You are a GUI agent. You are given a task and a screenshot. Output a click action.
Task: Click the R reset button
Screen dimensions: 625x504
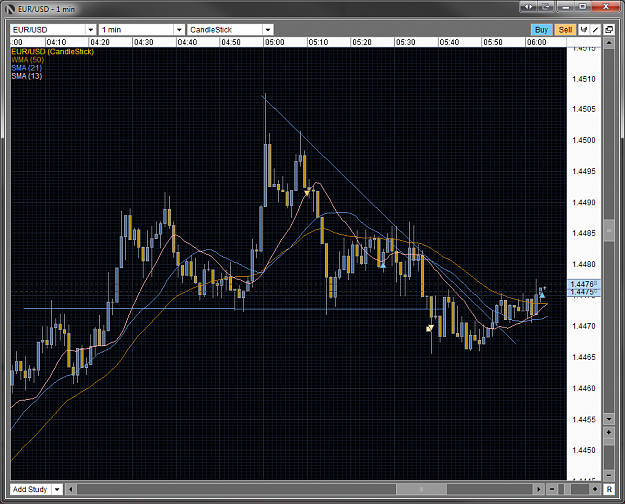click(x=609, y=489)
